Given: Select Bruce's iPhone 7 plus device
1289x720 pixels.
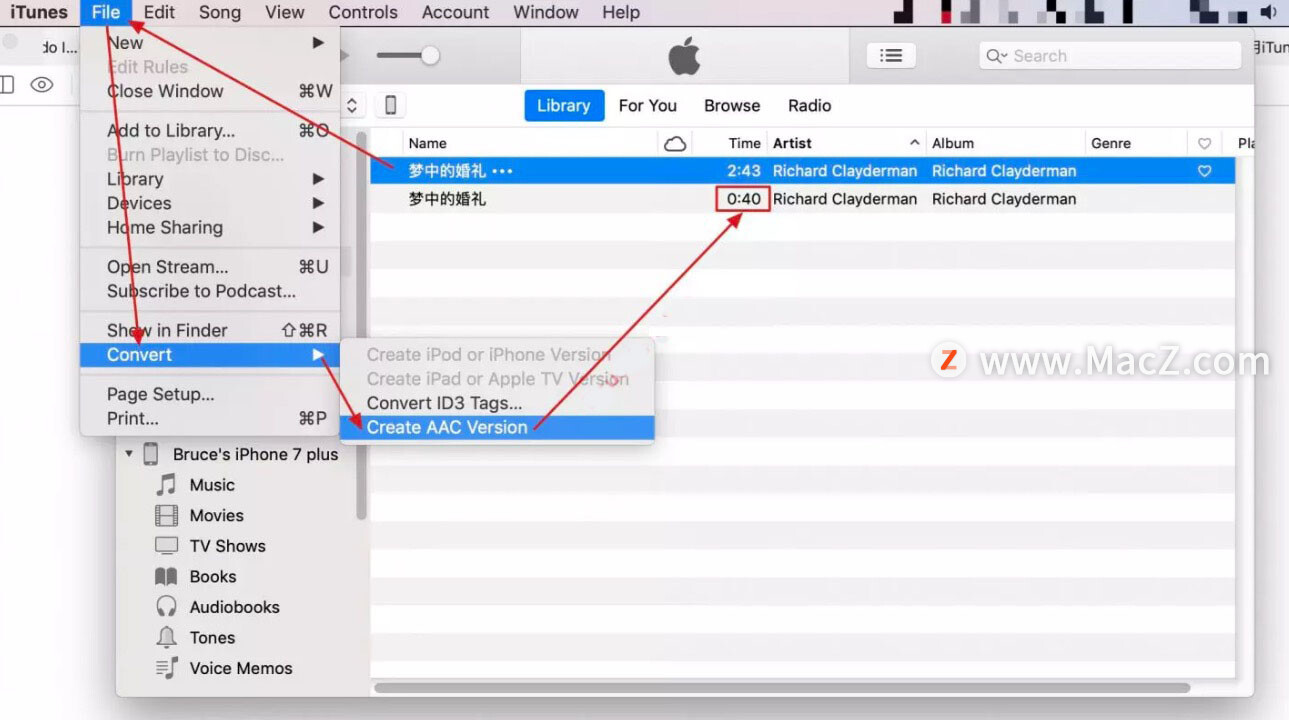Looking at the screenshot, I should pyautogui.click(x=255, y=454).
